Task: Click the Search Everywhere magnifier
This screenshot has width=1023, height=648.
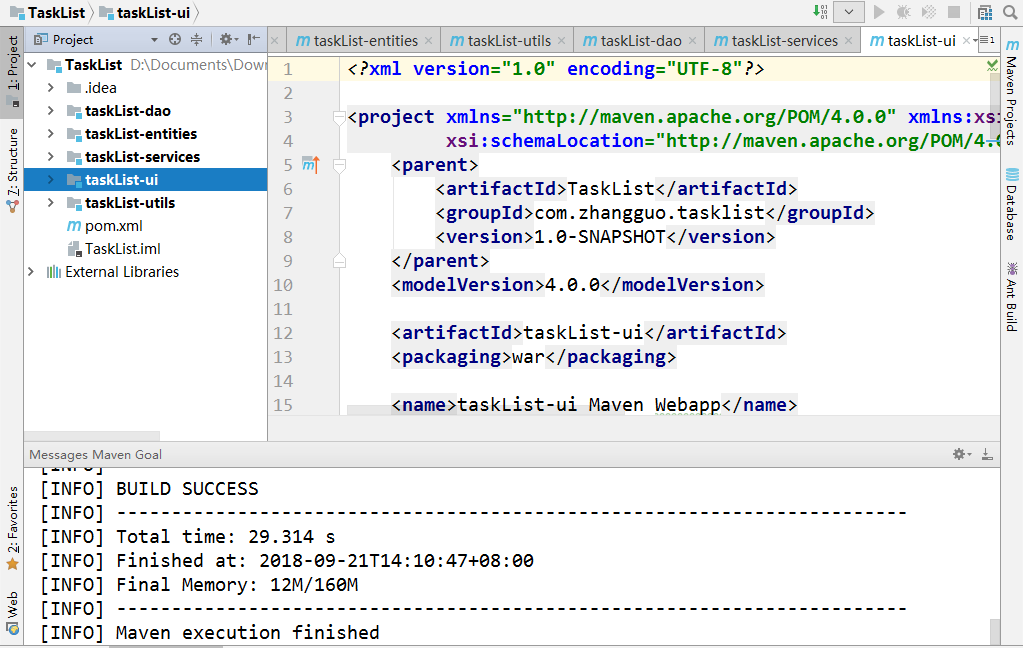Action: coord(1010,12)
